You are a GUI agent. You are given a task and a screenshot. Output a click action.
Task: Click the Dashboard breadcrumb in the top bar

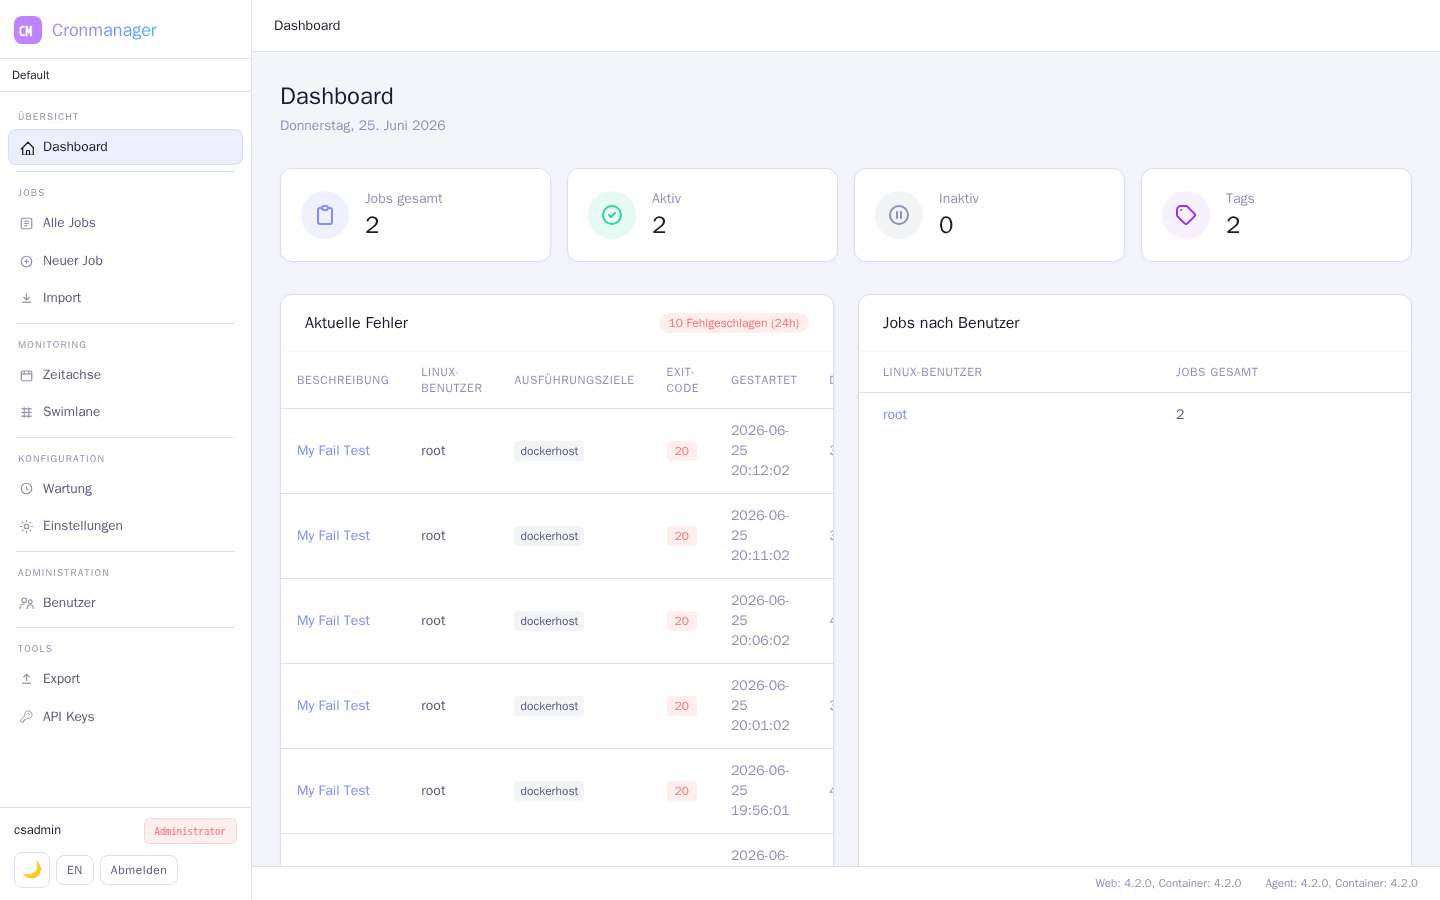click(307, 26)
